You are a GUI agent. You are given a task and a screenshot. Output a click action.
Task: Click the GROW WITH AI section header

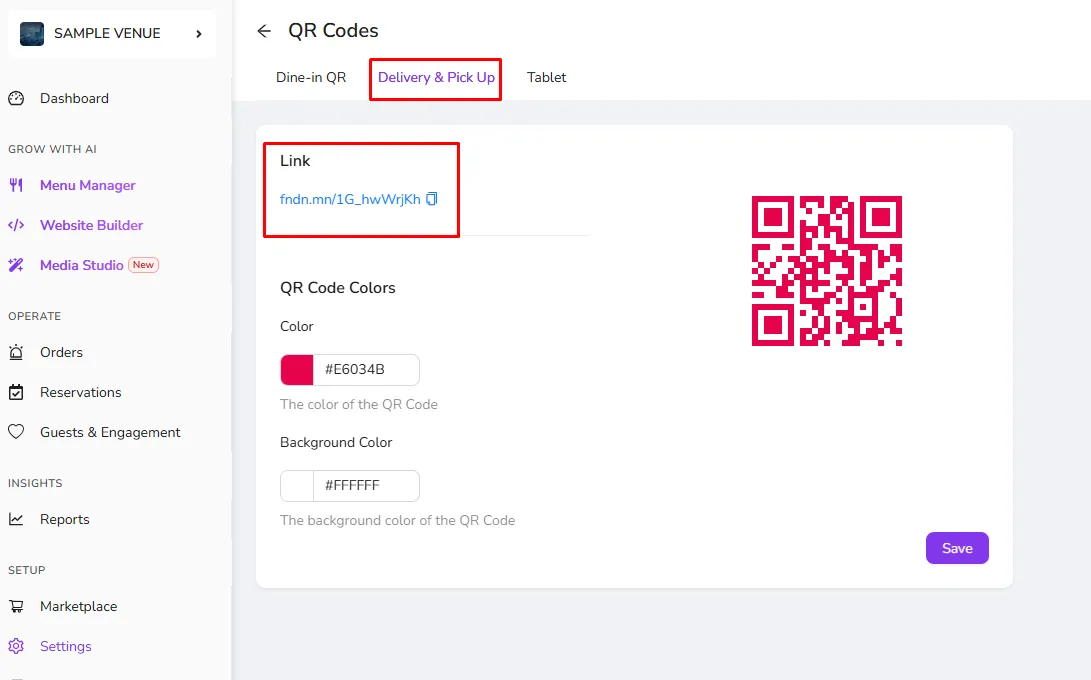[x=52, y=149]
